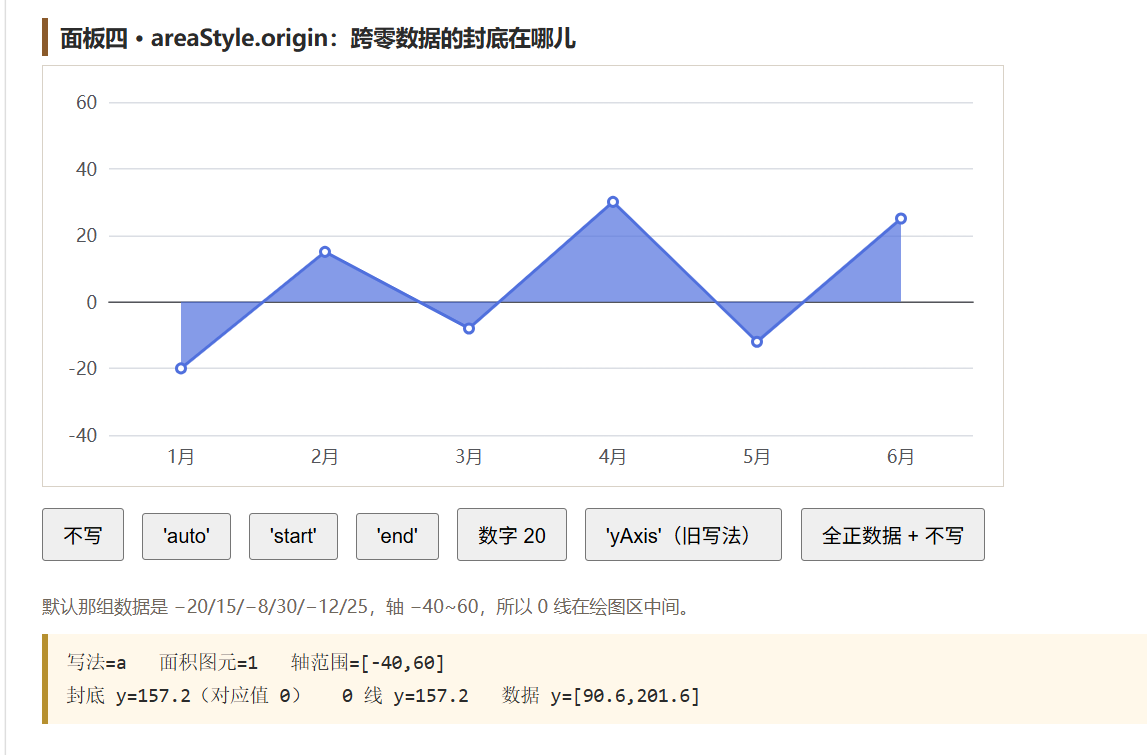Screen dimensions: 1147x755
Task: Click the panel heading 面板四 areaStyle.origin
Action: [317, 38]
